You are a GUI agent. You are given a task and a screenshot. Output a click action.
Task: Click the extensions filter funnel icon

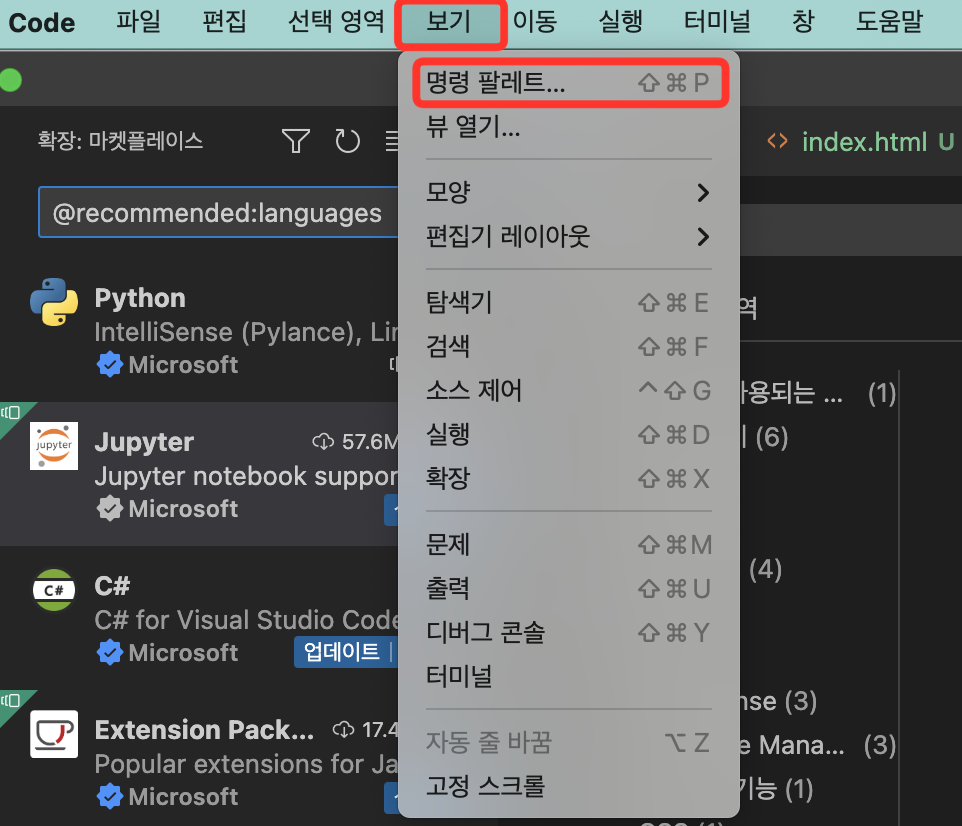296,141
